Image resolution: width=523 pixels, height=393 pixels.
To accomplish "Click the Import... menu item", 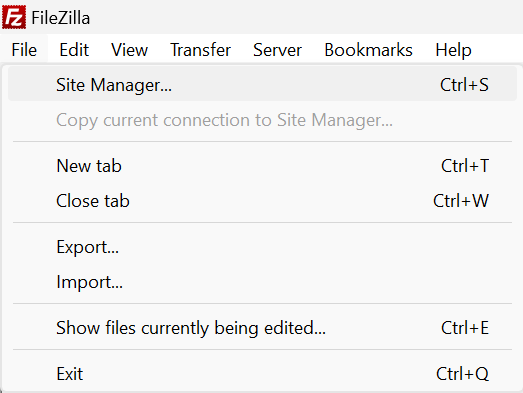I will tap(262, 282).
